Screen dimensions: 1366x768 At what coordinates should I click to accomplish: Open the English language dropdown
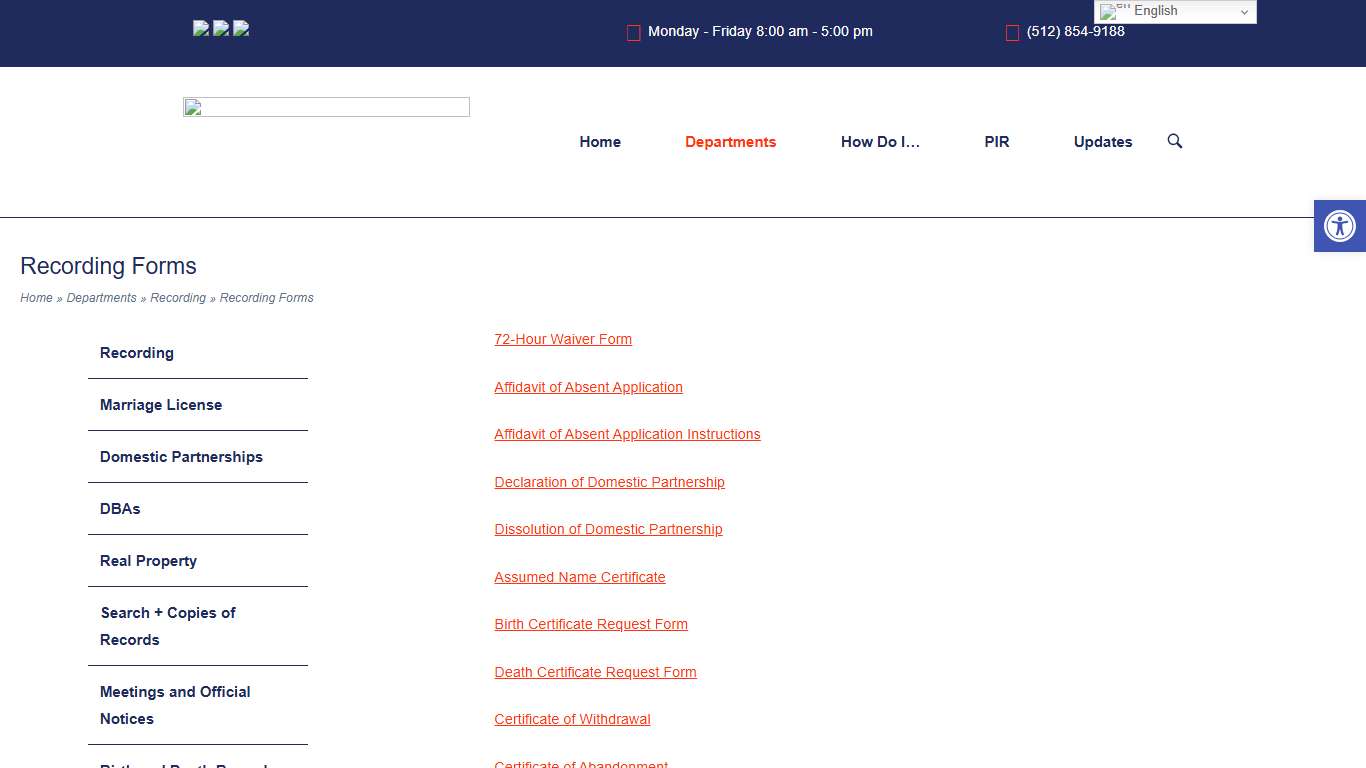(x=1175, y=11)
